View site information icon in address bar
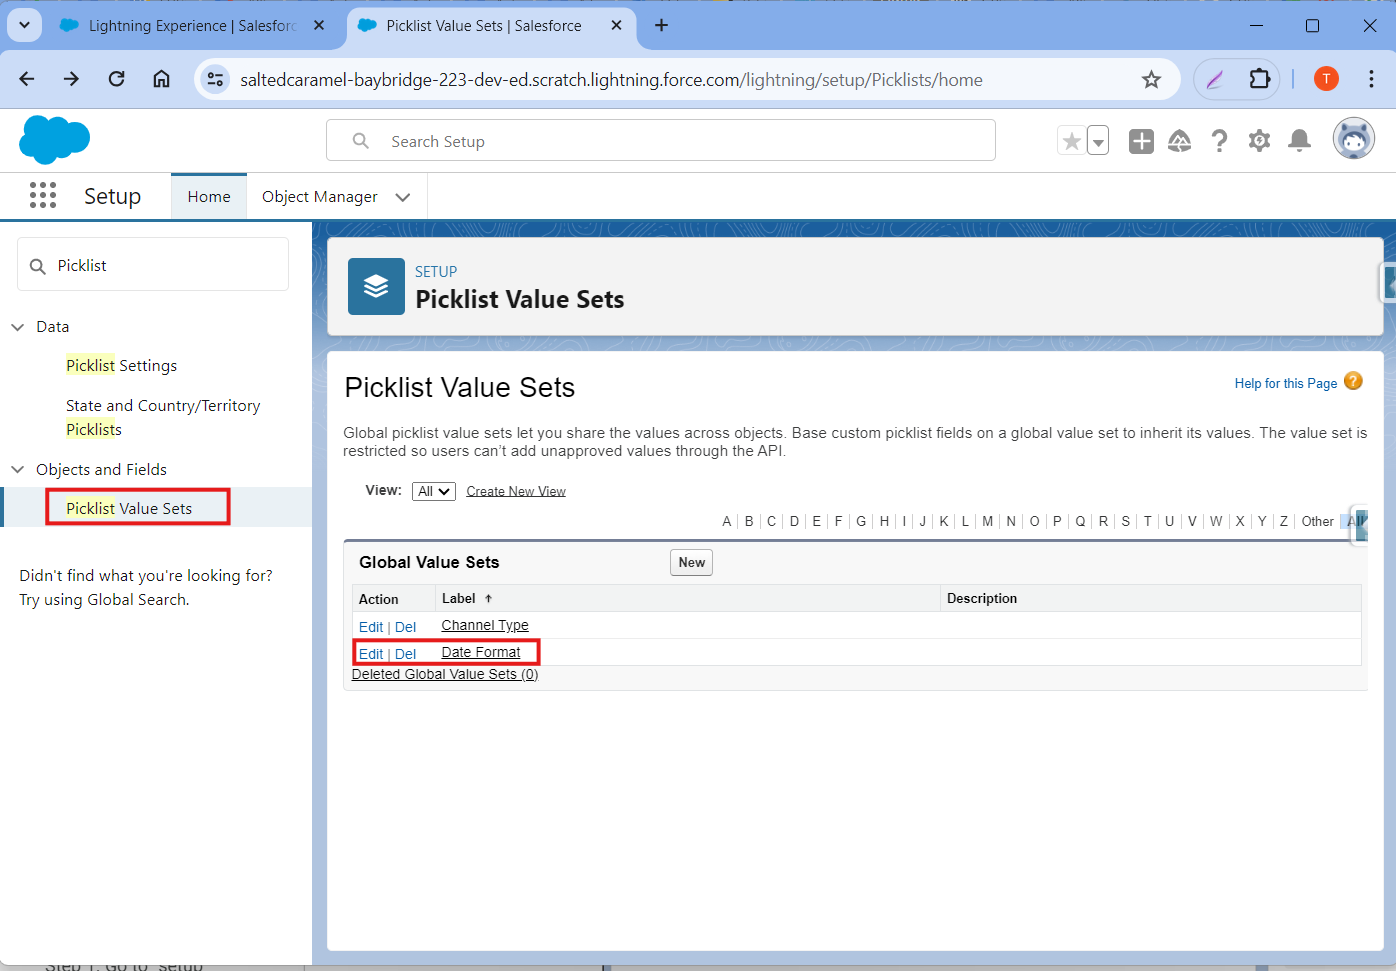This screenshot has height=971, width=1396. pyautogui.click(x=215, y=79)
